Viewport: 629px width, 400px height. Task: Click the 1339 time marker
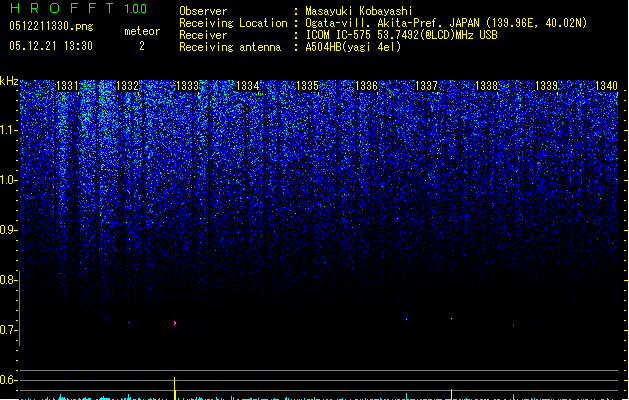[546, 86]
